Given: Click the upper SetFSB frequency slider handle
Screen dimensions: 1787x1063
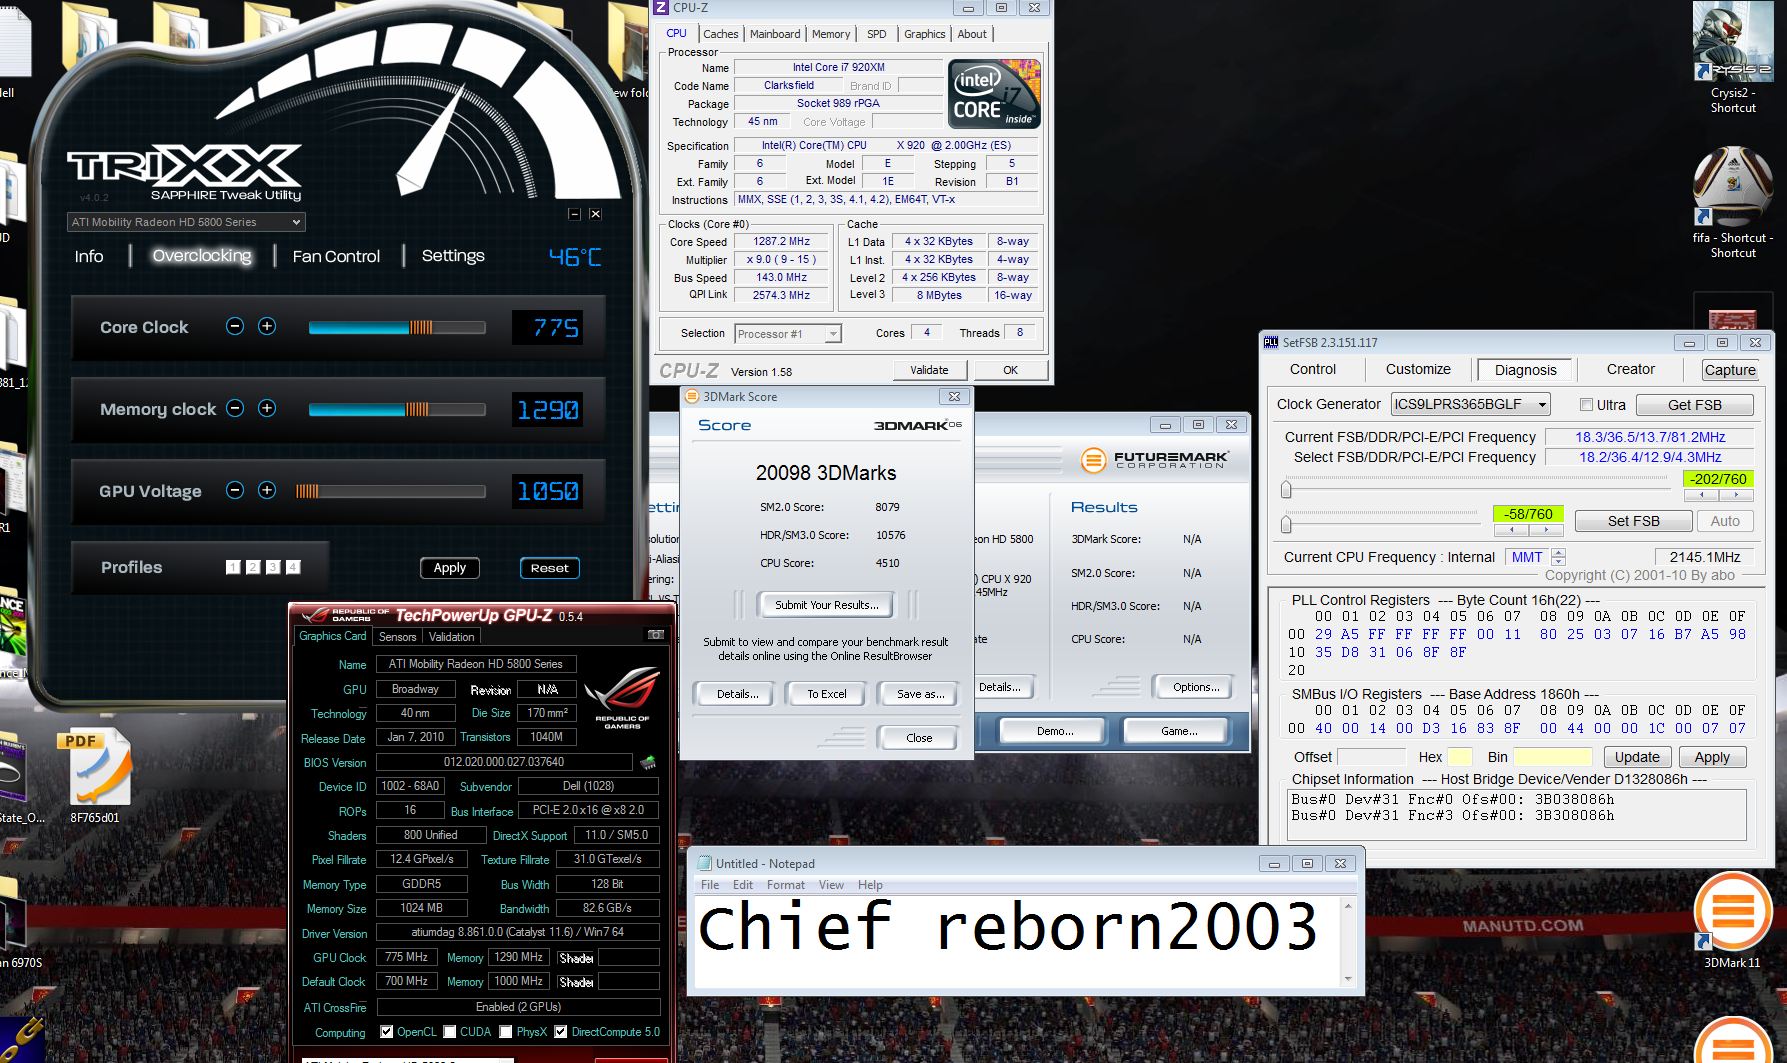Looking at the screenshot, I should (1287, 489).
